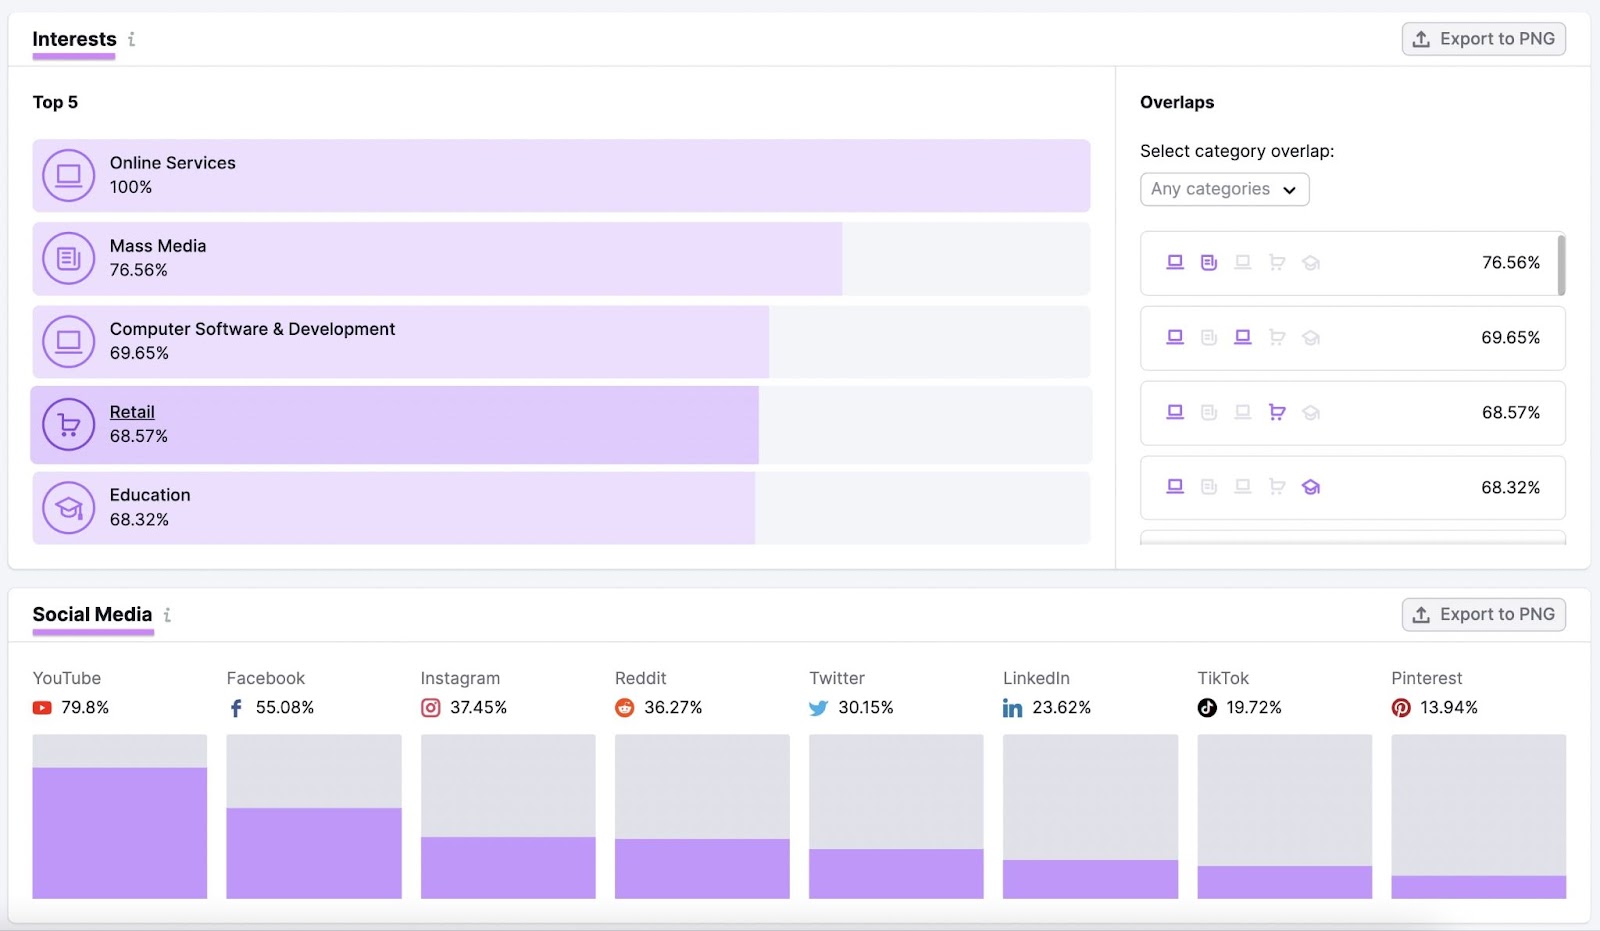Click the Reddit icon

[624, 707]
